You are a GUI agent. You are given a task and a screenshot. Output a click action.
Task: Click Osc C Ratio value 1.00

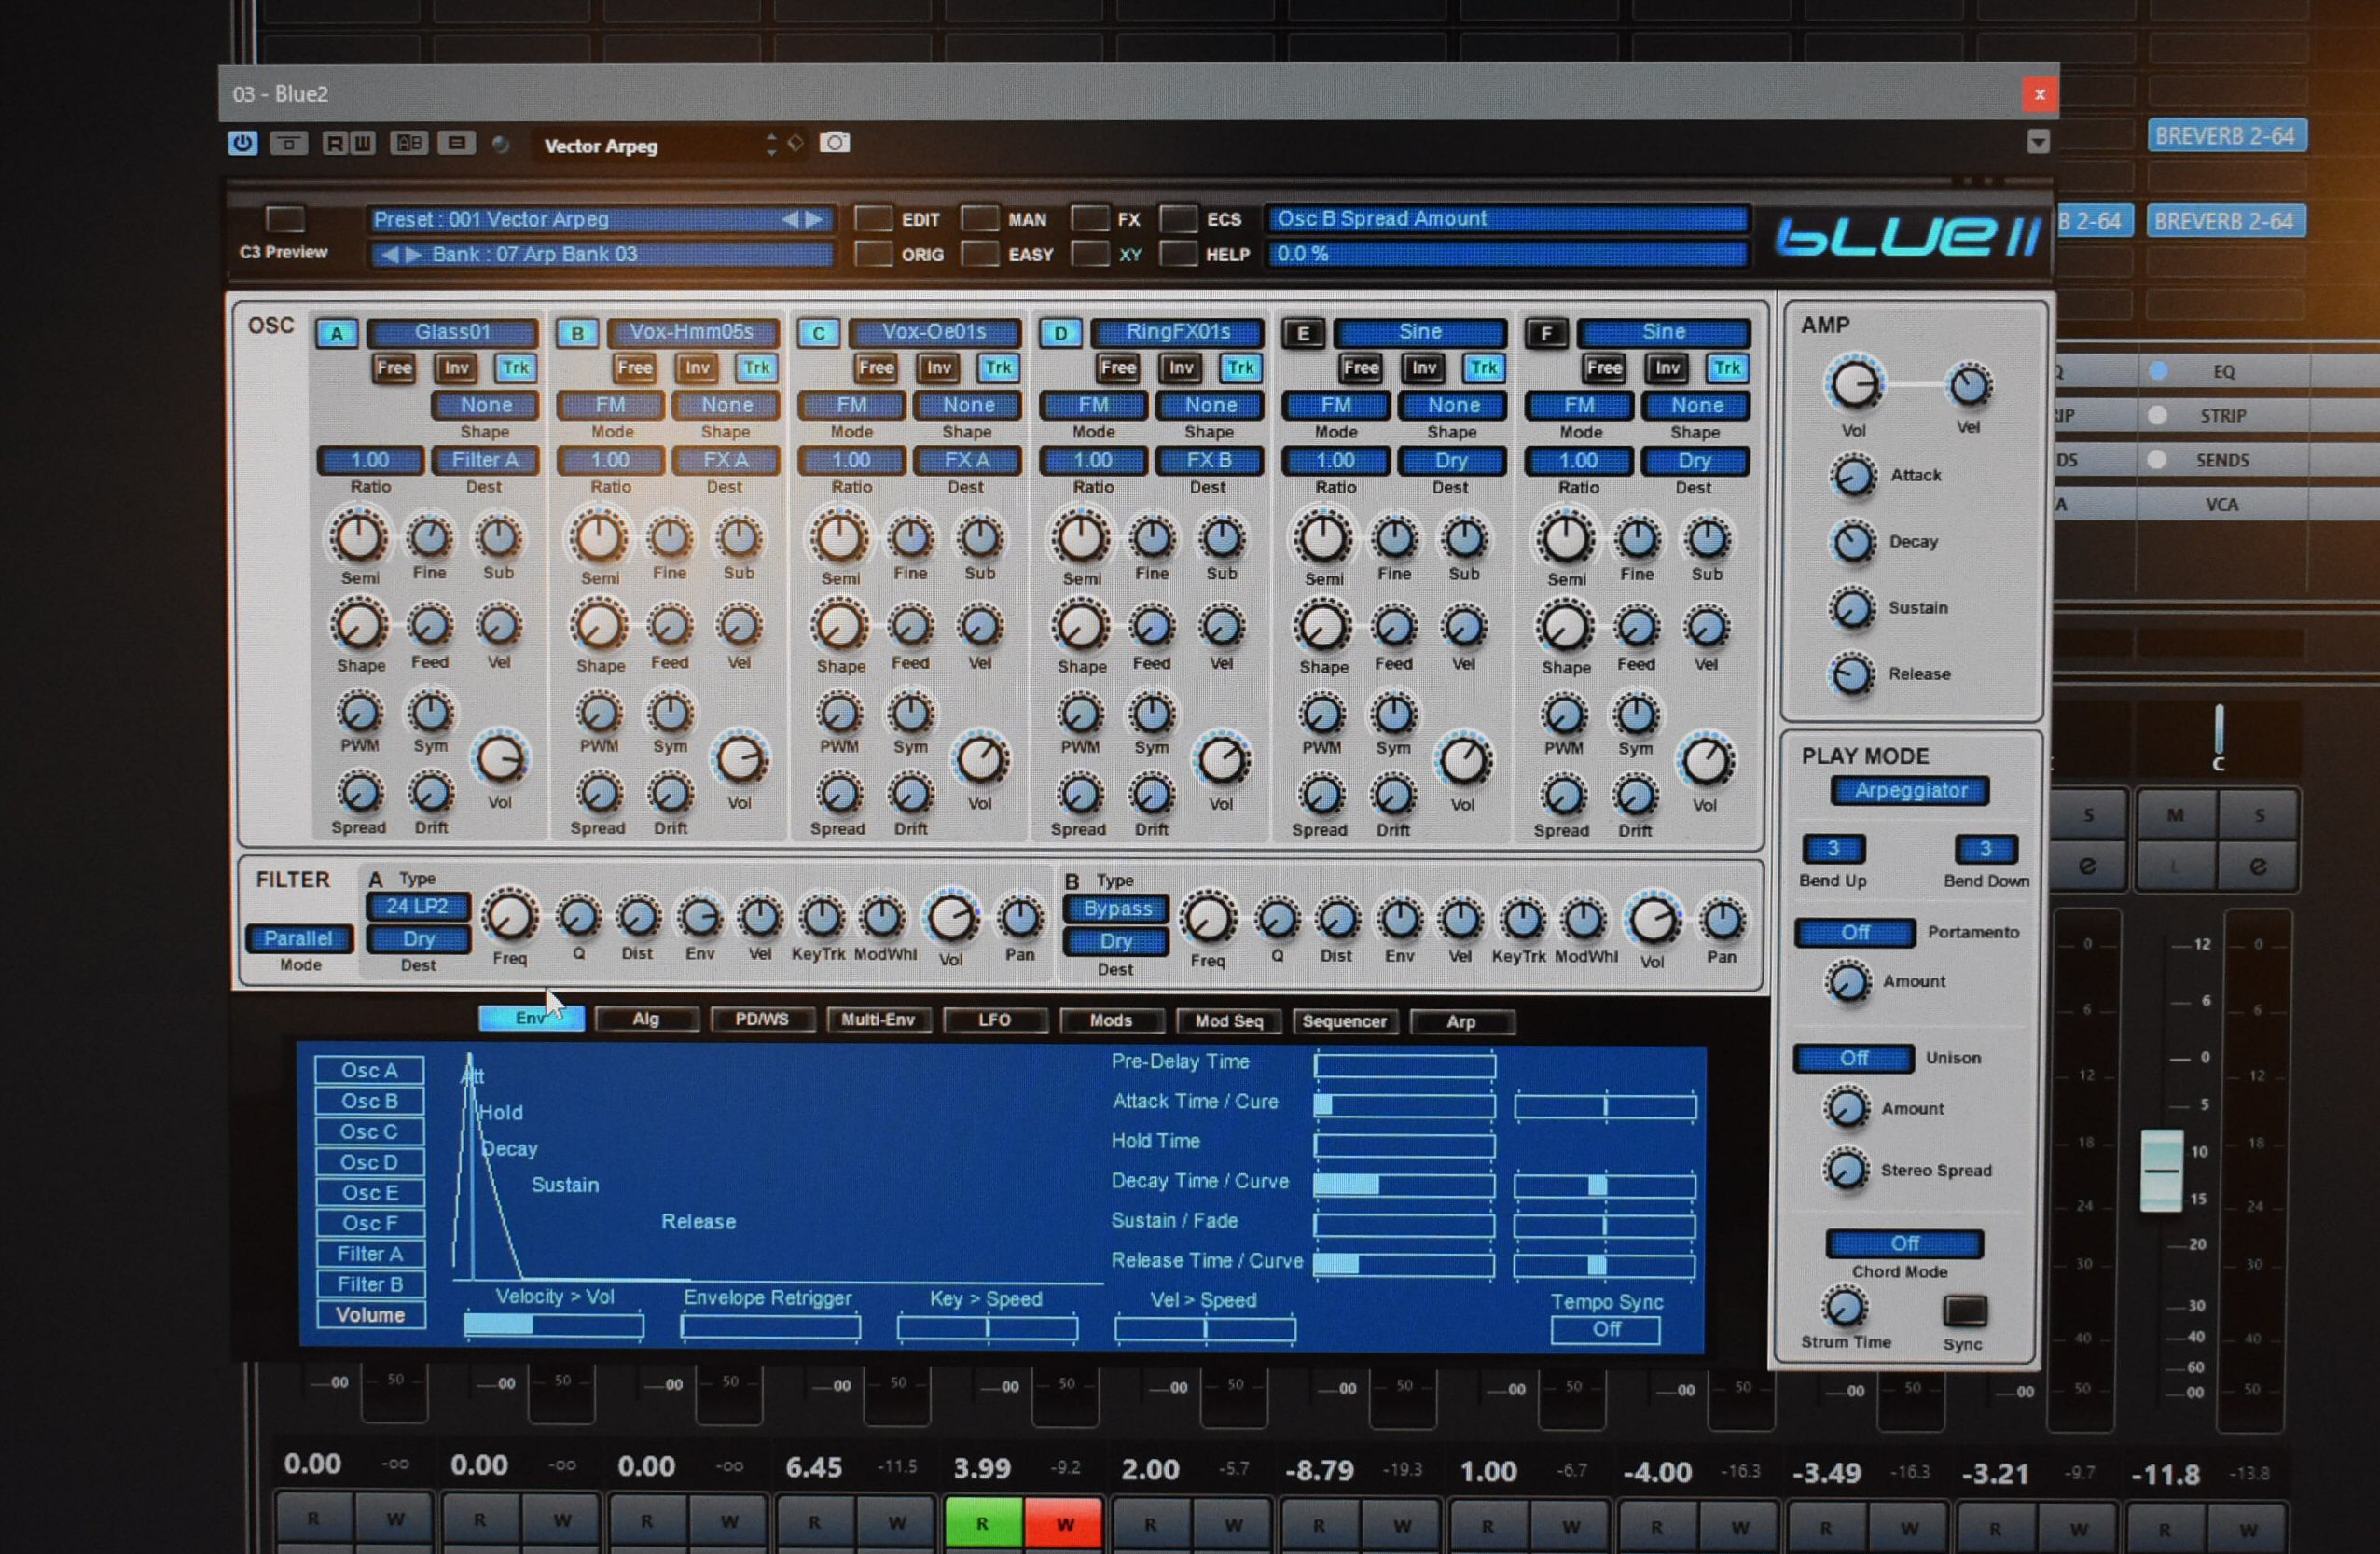851,460
